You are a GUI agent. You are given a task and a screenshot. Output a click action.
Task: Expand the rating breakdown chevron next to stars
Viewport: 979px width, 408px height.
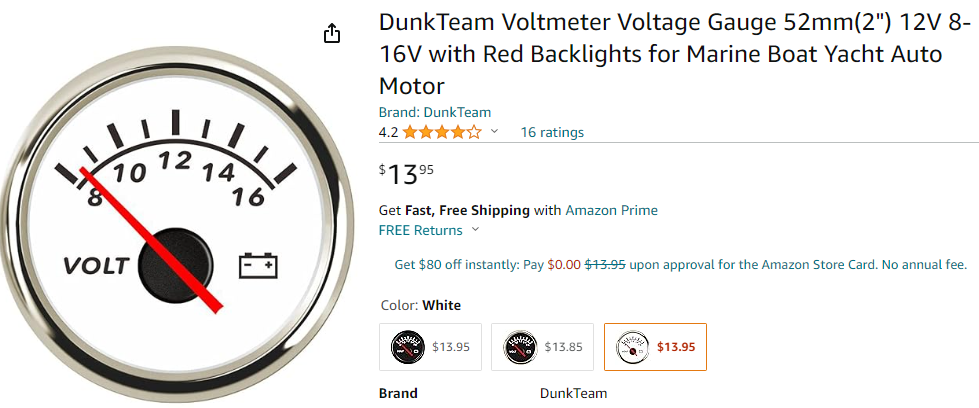[x=494, y=132]
